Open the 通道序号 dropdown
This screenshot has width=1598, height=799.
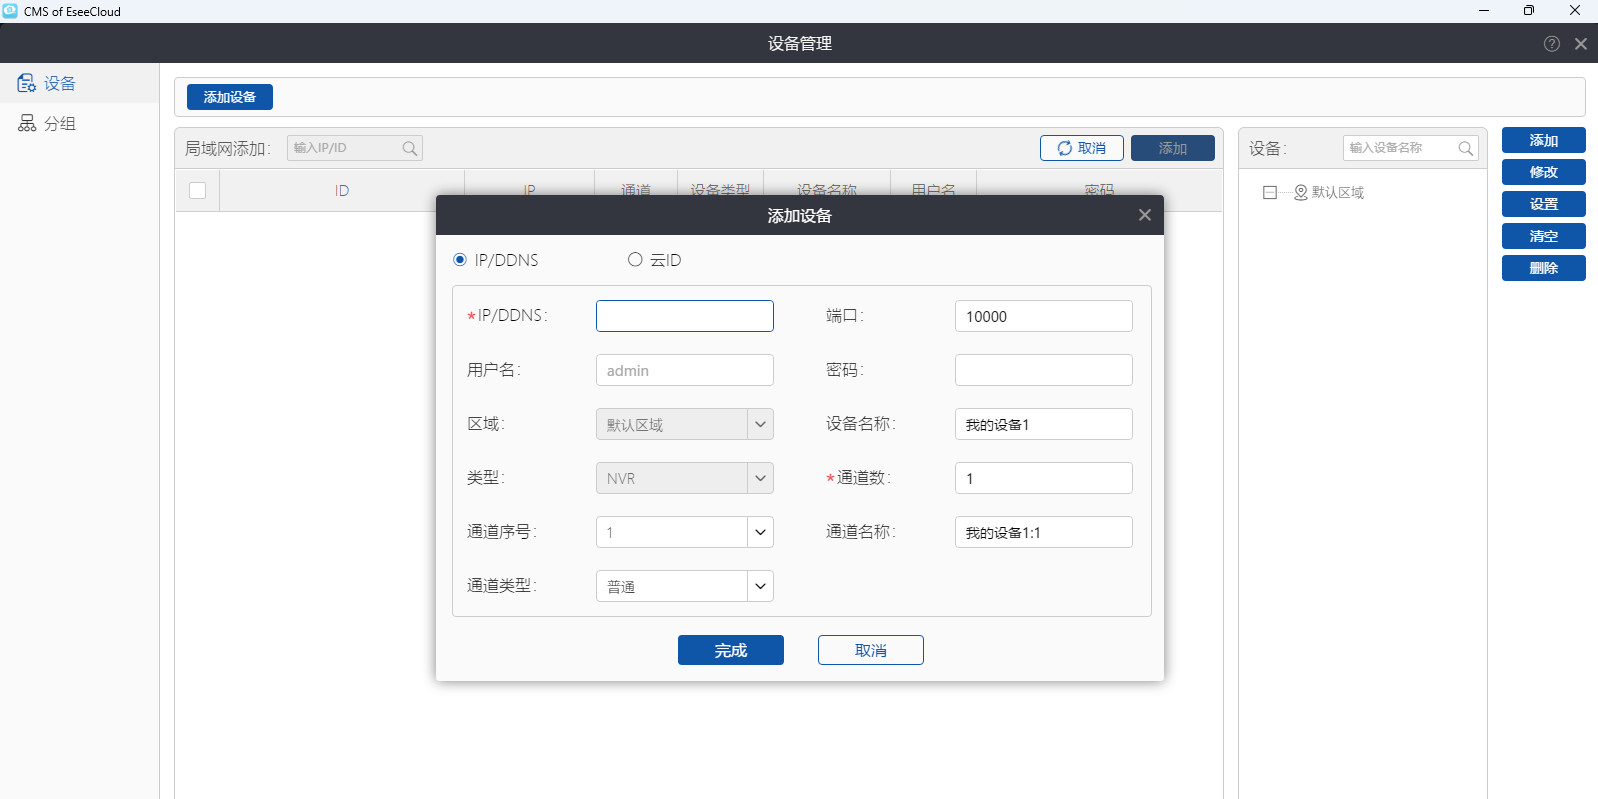[x=760, y=532]
